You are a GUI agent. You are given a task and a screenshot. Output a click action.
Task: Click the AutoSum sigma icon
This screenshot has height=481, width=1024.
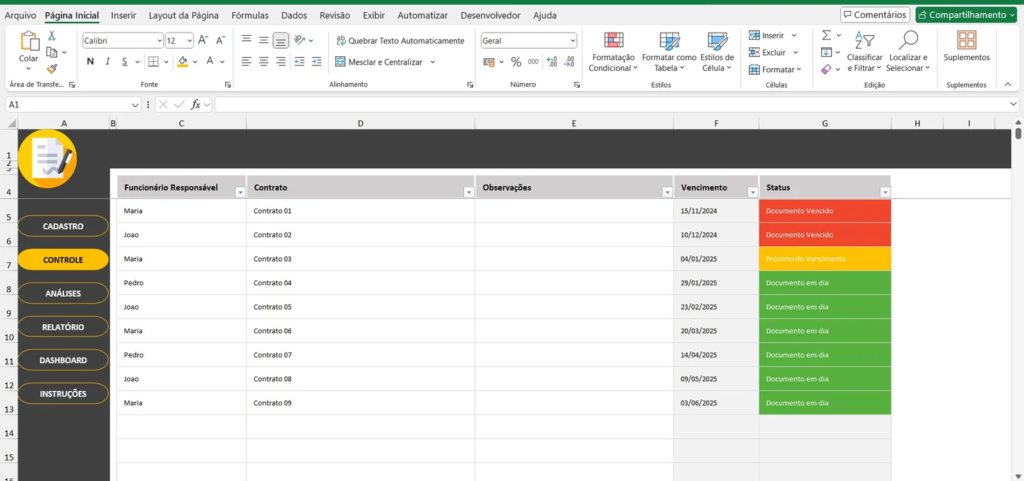(826, 35)
